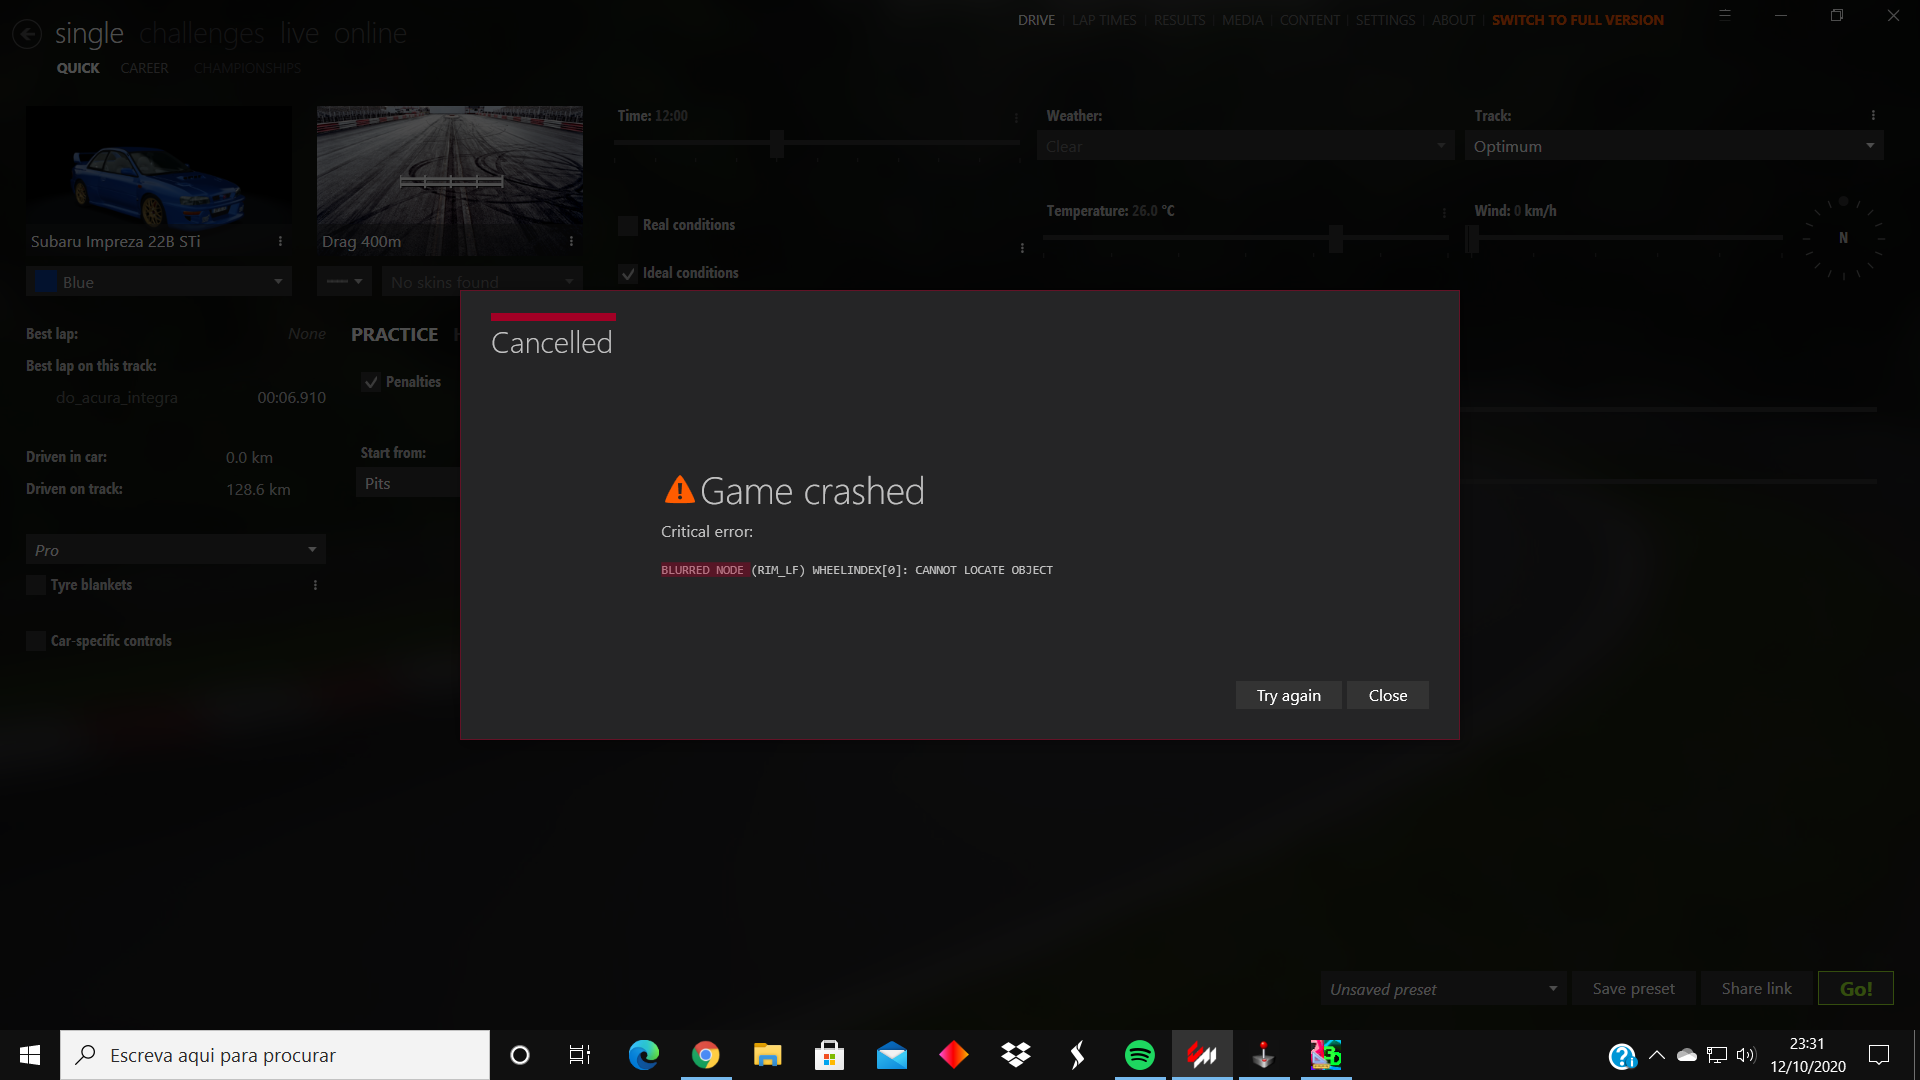The height and width of the screenshot is (1080, 1920).
Task: Open the No skins found dropdown
Action: pyautogui.click(x=482, y=282)
